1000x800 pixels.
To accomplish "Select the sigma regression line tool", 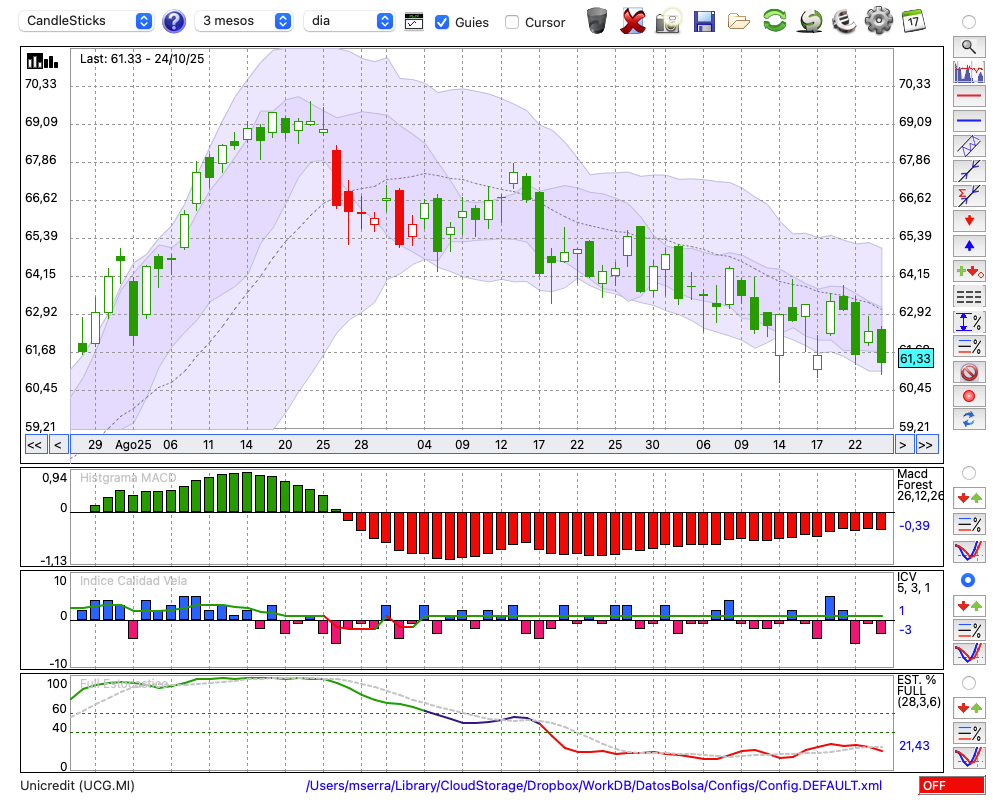I will click(x=969, y=195).
